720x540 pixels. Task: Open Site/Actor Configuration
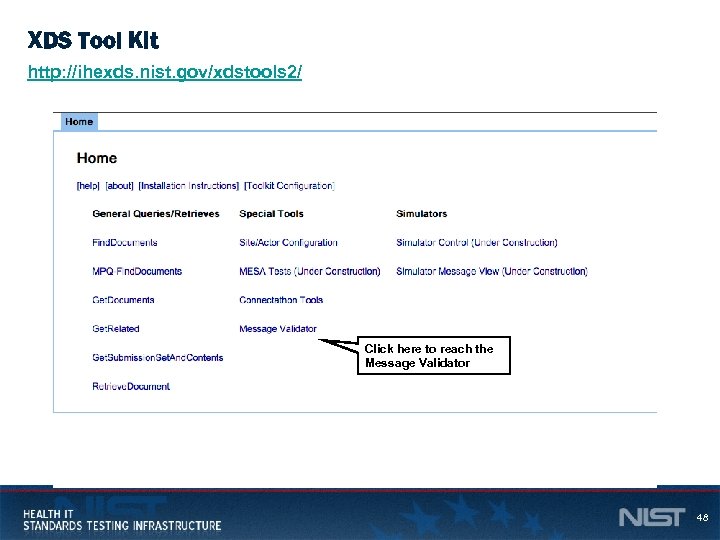coord(288,242)
